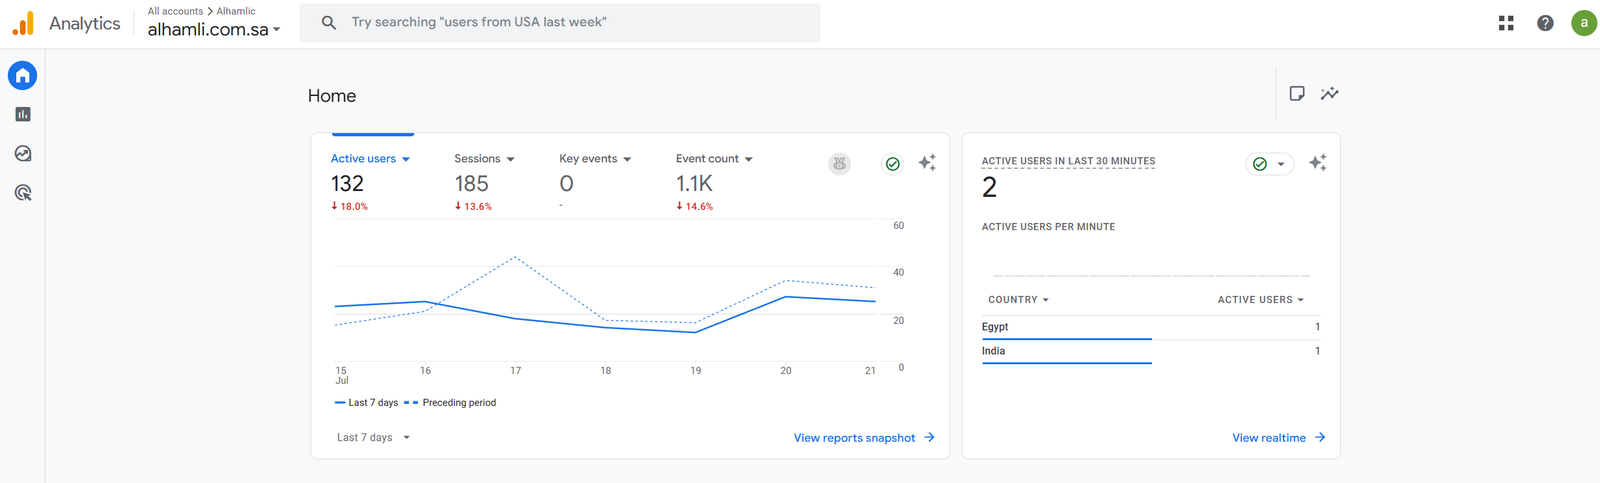This screenshot has height=483, width=1600.
Task: Click the sparkle insights icon in overview card
Action: (x=927, y=162)
